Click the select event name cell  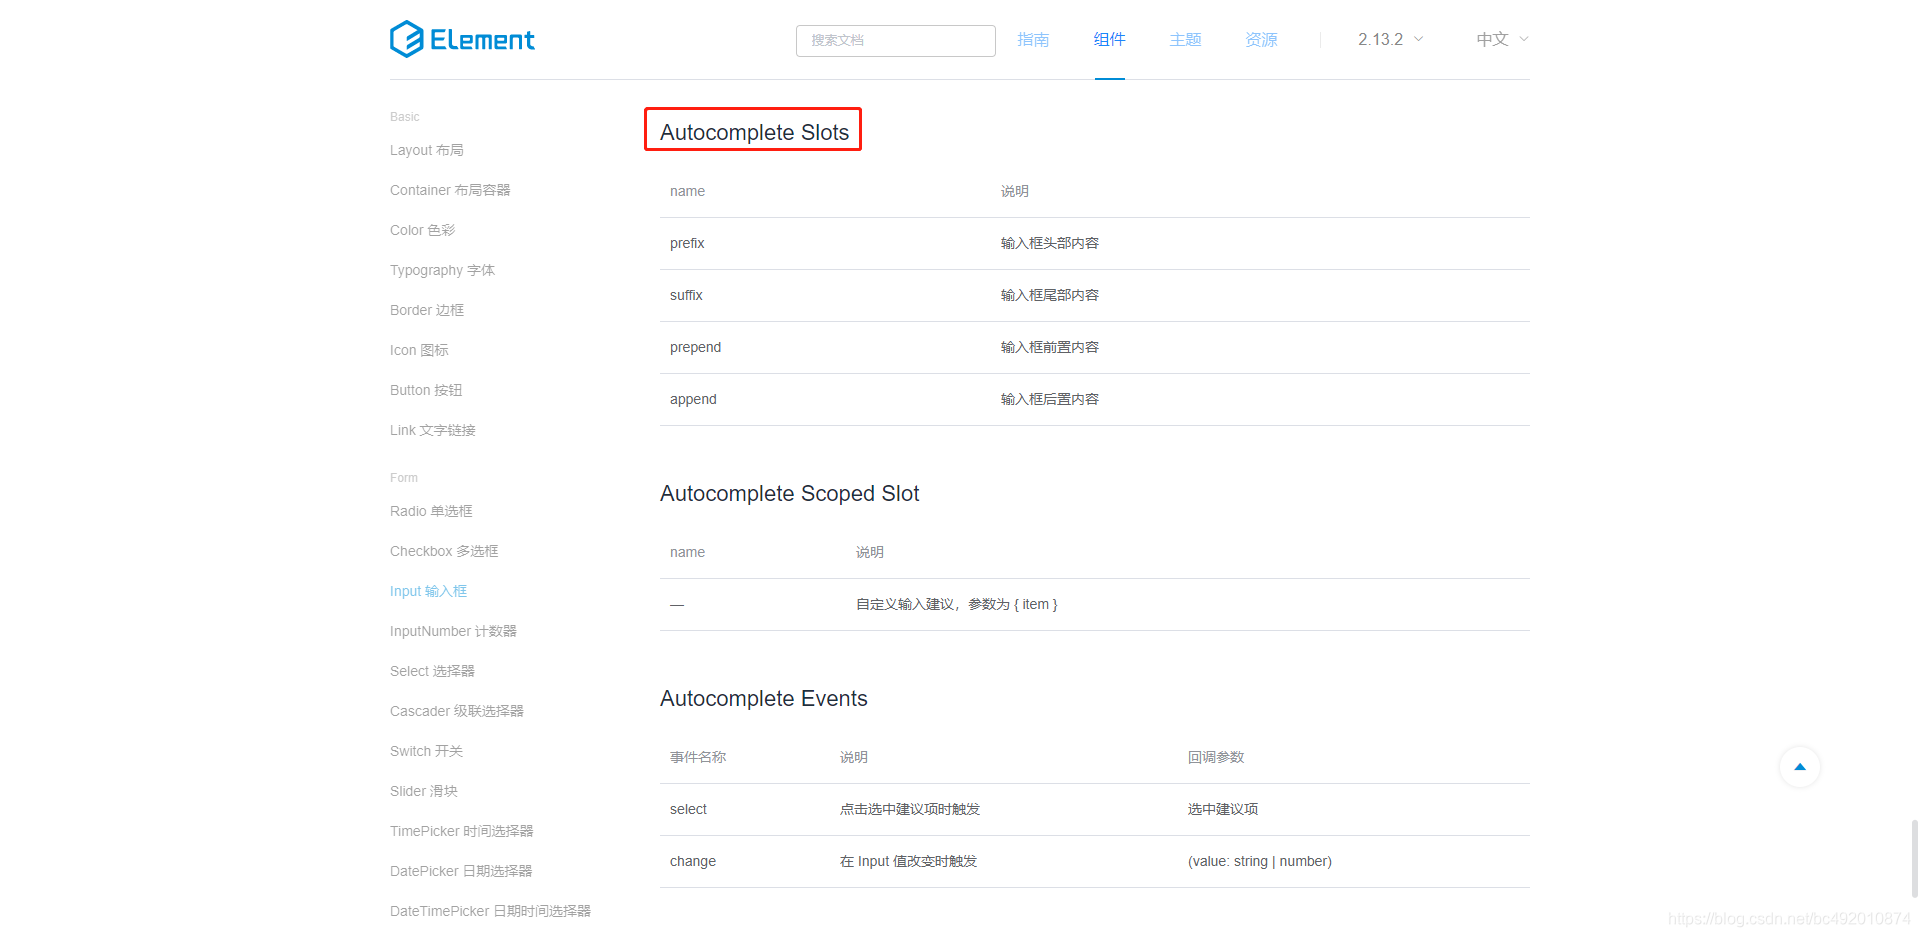point(688,809)
